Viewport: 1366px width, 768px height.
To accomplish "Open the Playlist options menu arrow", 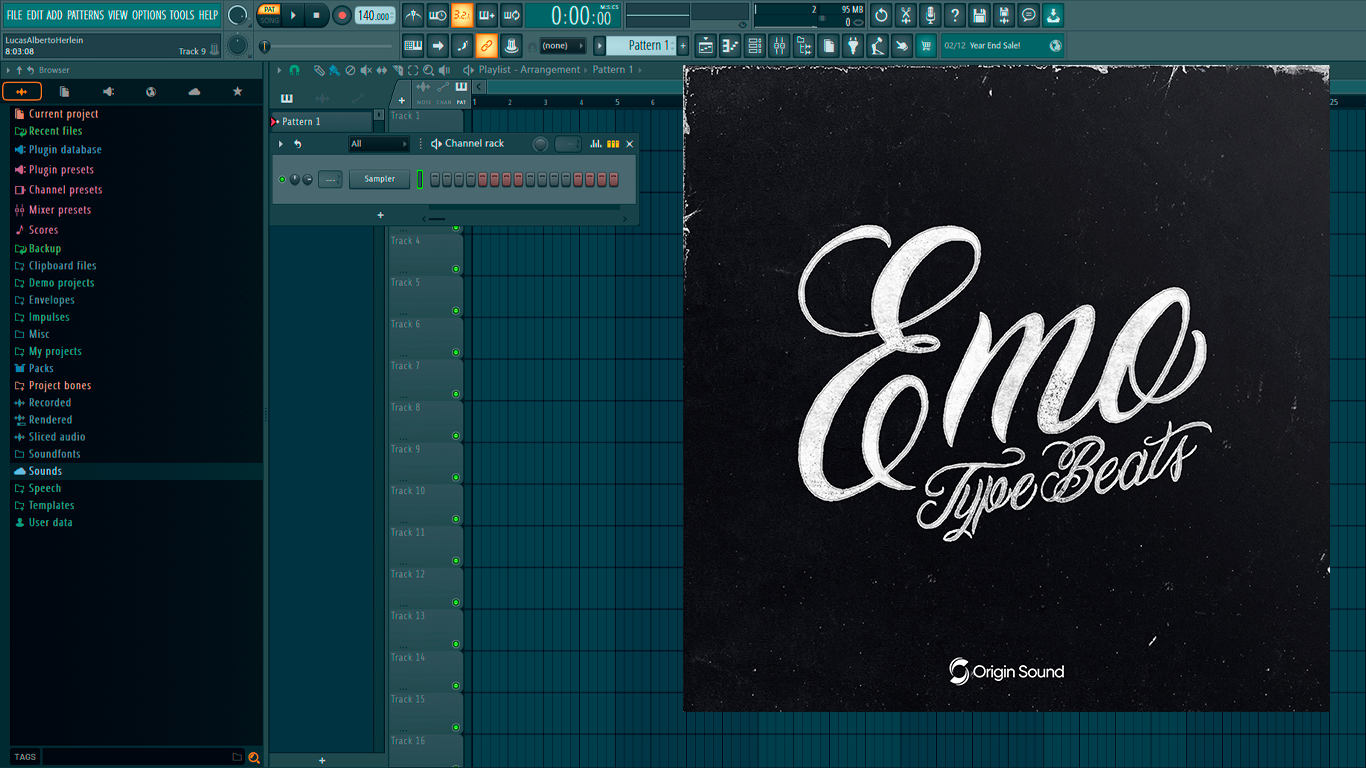I will 280,70.
